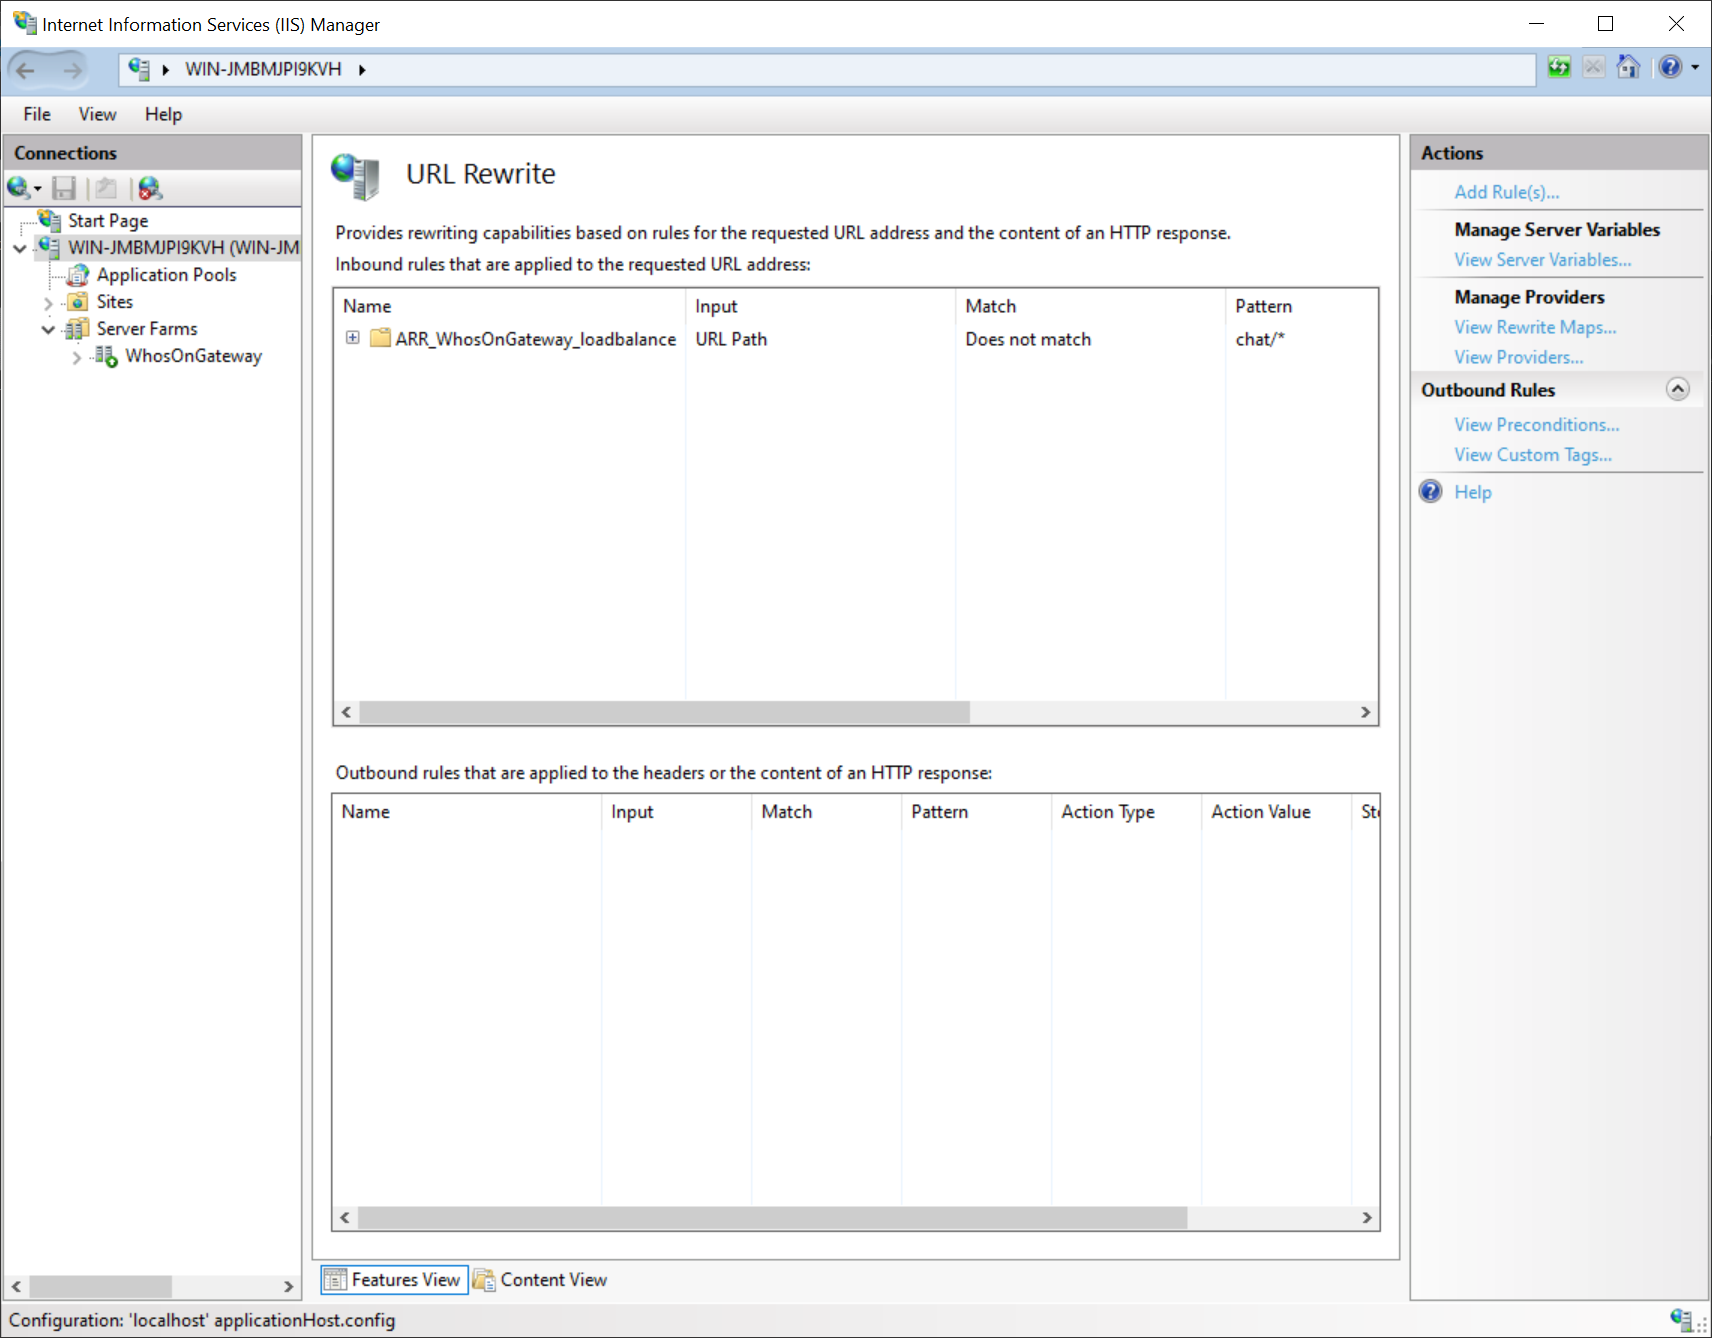The image size is (1712, 1338).
Task: Click outbound rules Action Value column header
Action: tap(1276, 812)
